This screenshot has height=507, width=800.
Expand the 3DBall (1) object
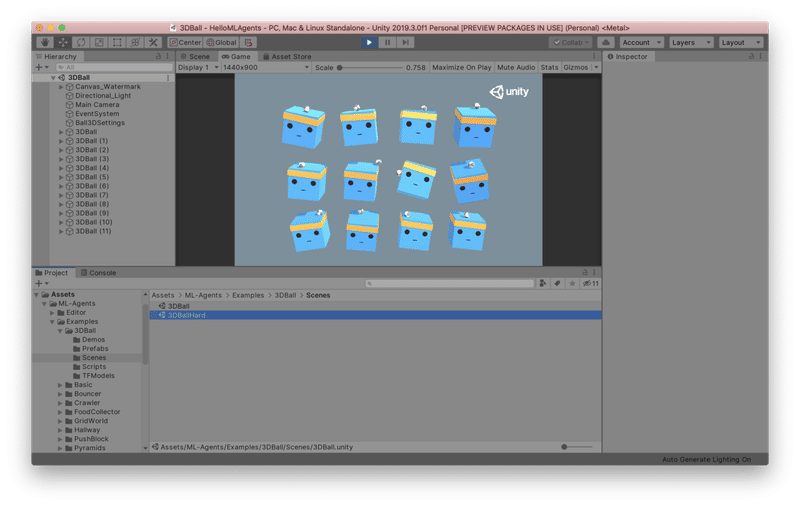[x=61, y=141]
